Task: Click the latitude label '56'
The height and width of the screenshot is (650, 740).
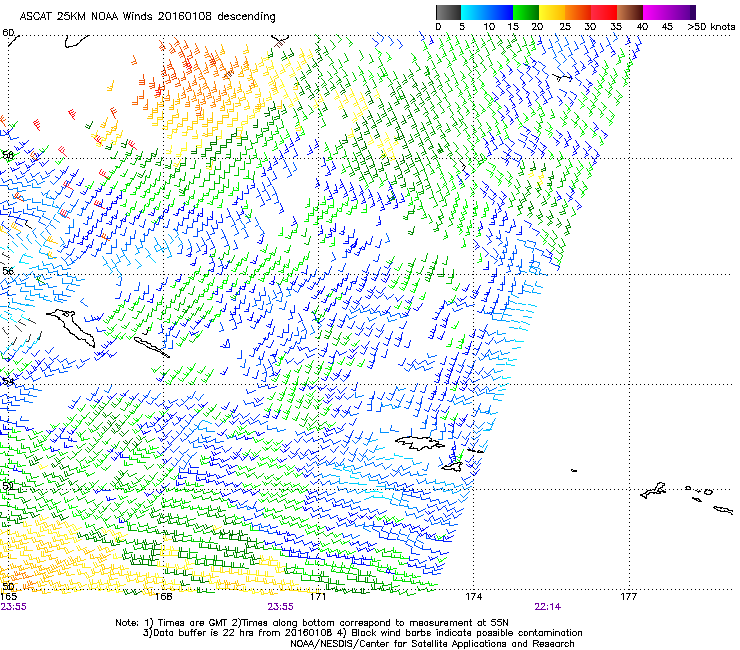Action: [8, 271]
